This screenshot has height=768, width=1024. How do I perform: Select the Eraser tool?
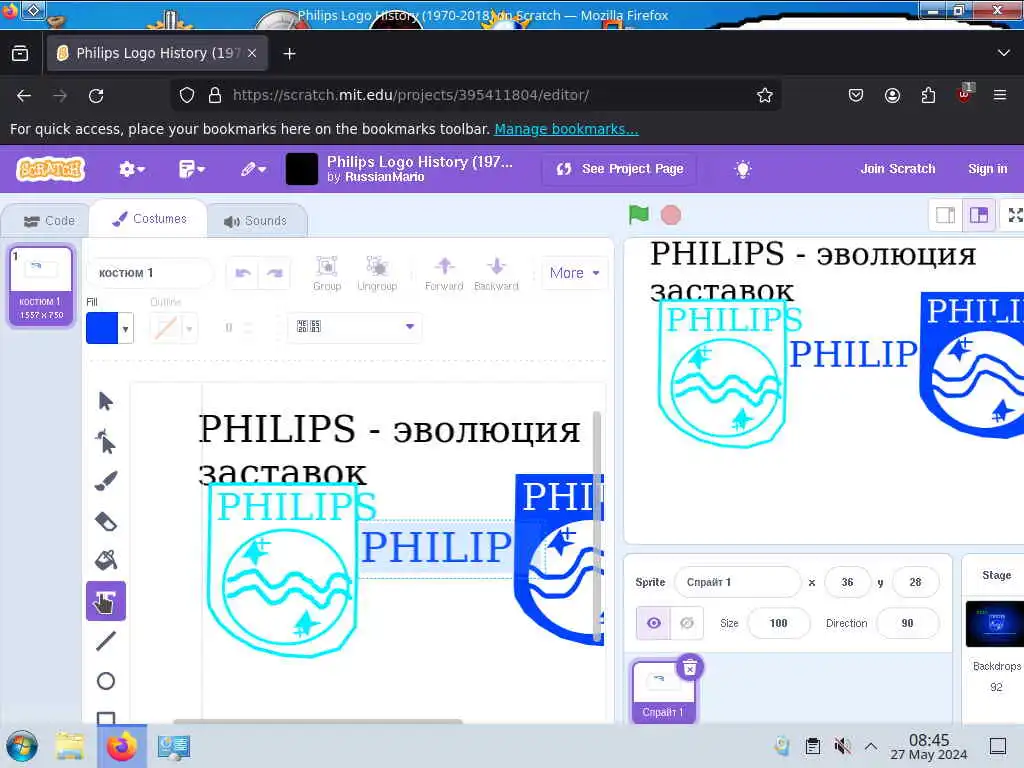click(x=106, y=521)
